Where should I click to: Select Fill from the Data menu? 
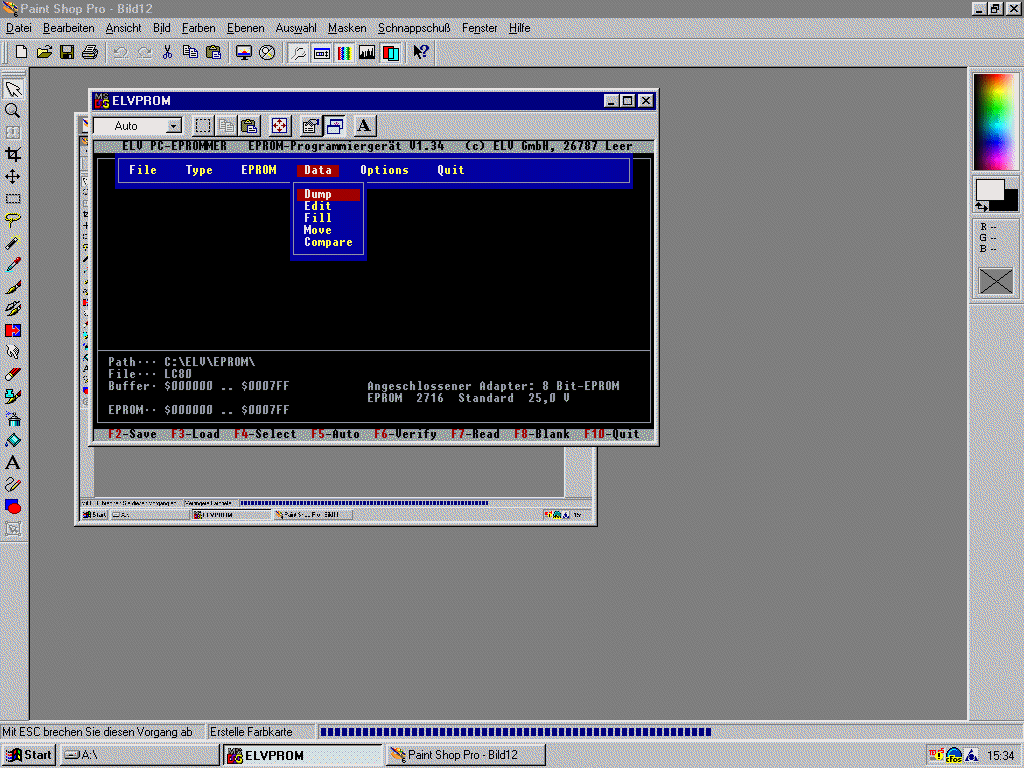(317, 218)
